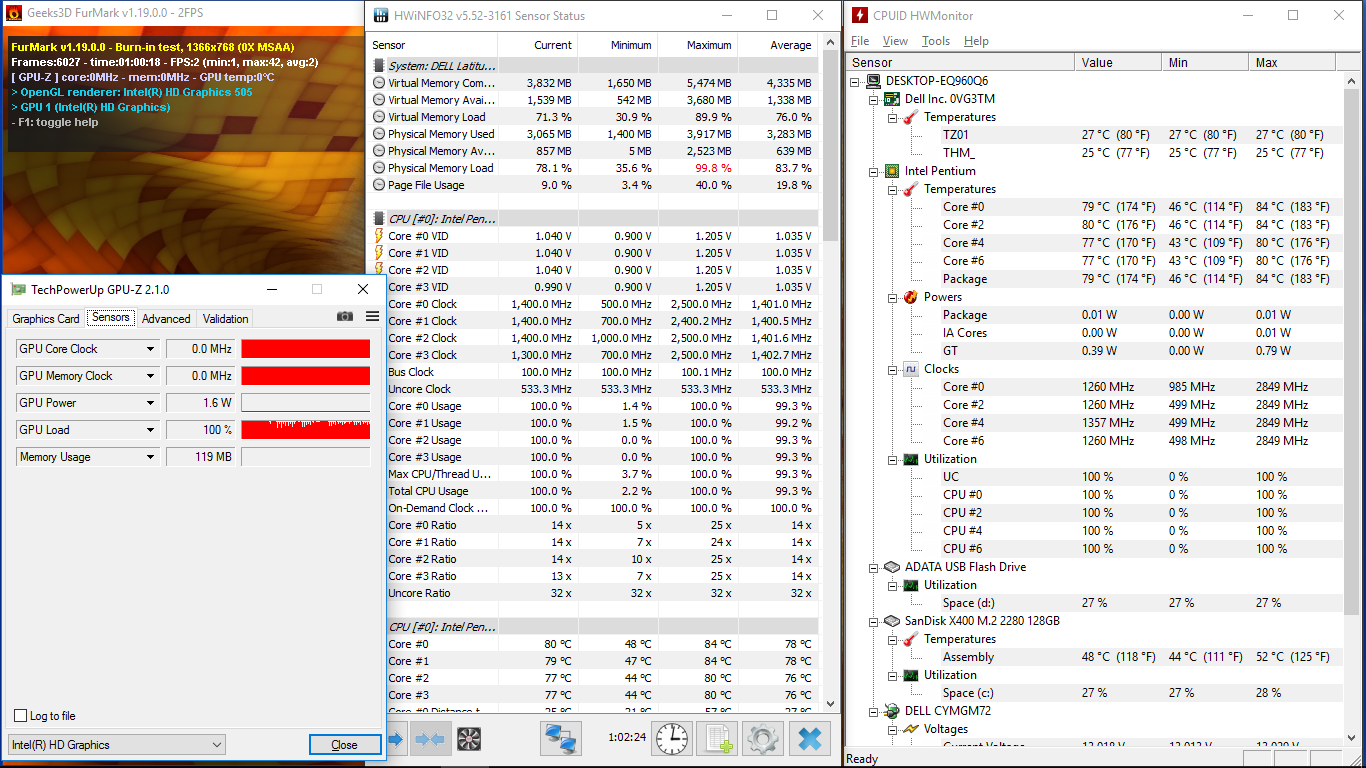This screenshot has width=1366, height=768.
Task: Click the thermometer icon under Dell Inc. 0VG3TM
Action: tap(911, 117)
